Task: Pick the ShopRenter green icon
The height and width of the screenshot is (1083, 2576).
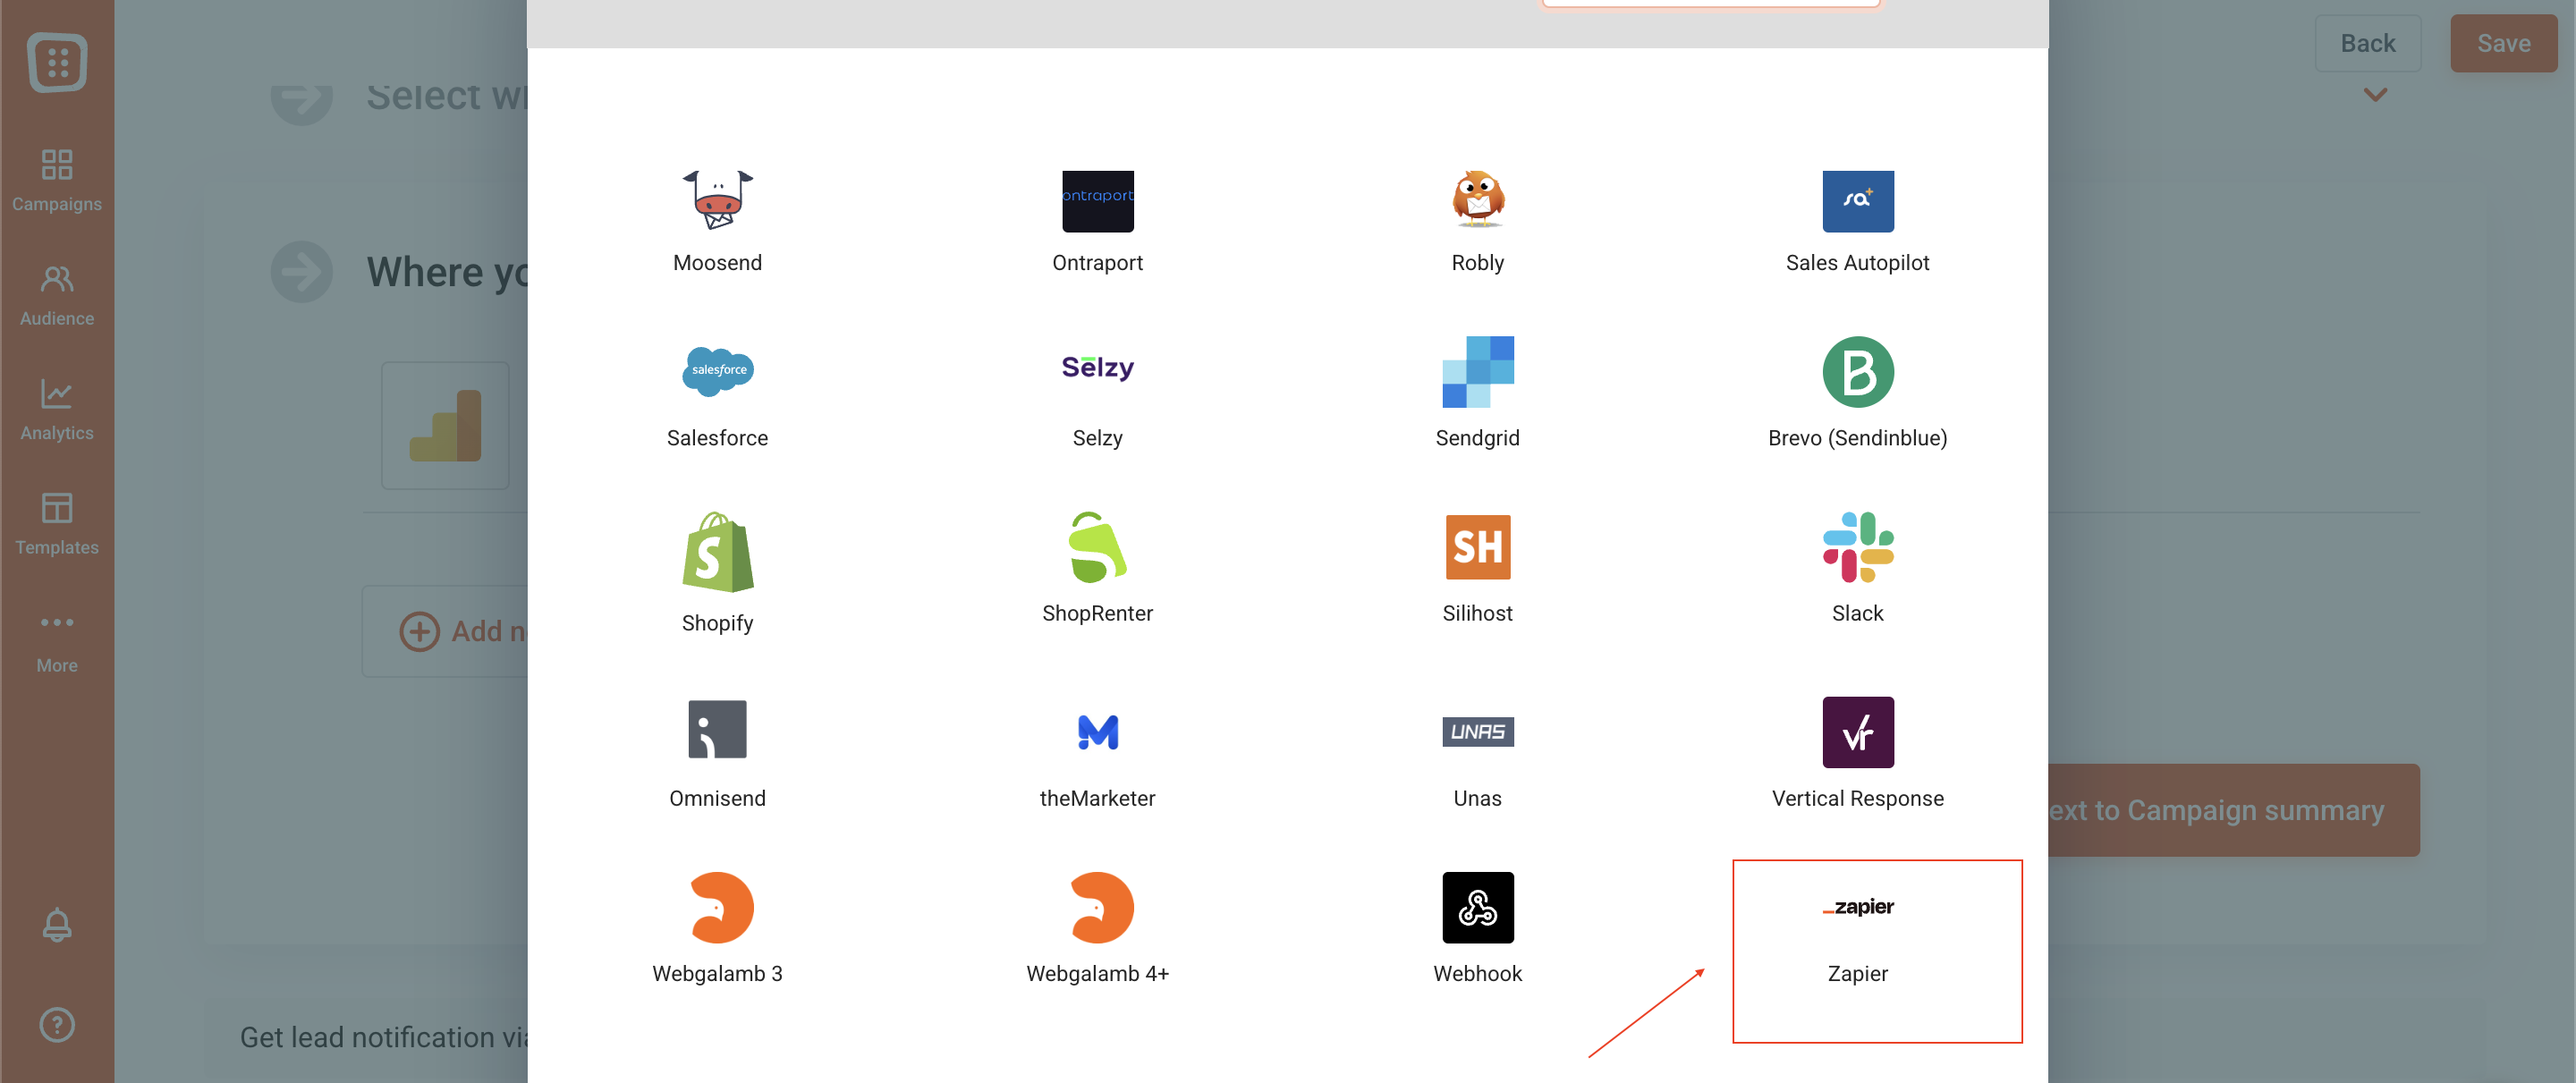Action: point(1097,547)
